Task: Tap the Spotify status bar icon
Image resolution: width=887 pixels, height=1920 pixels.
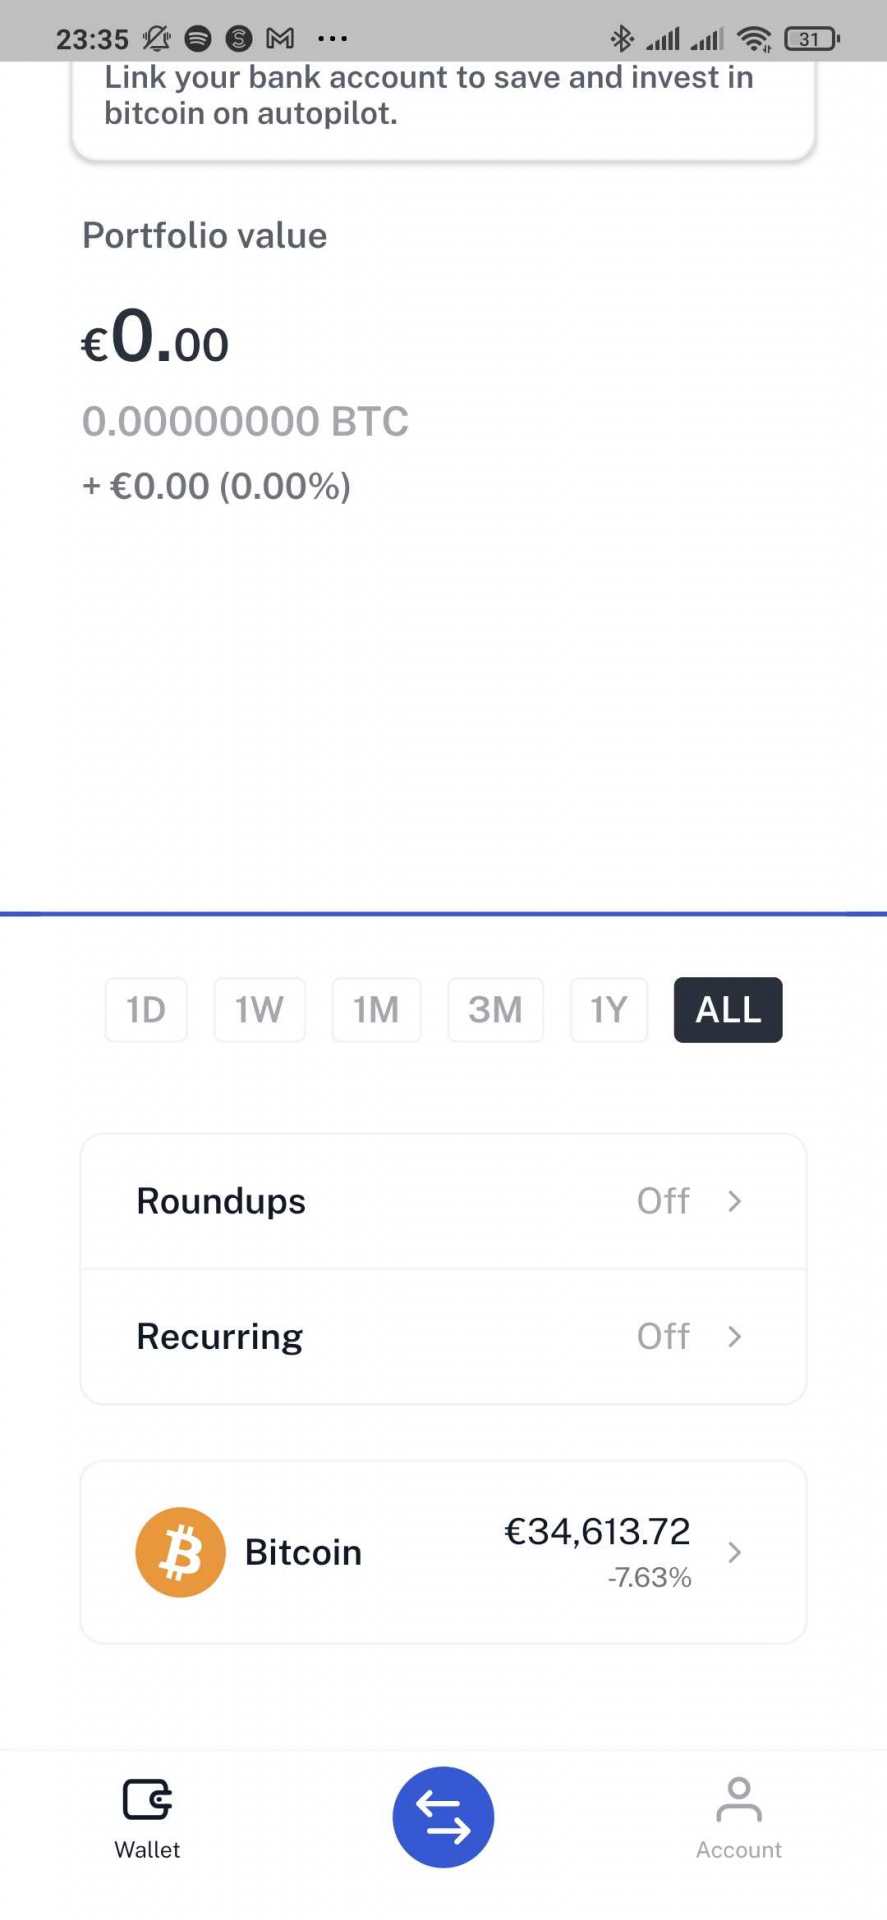Action: point(198,39)
